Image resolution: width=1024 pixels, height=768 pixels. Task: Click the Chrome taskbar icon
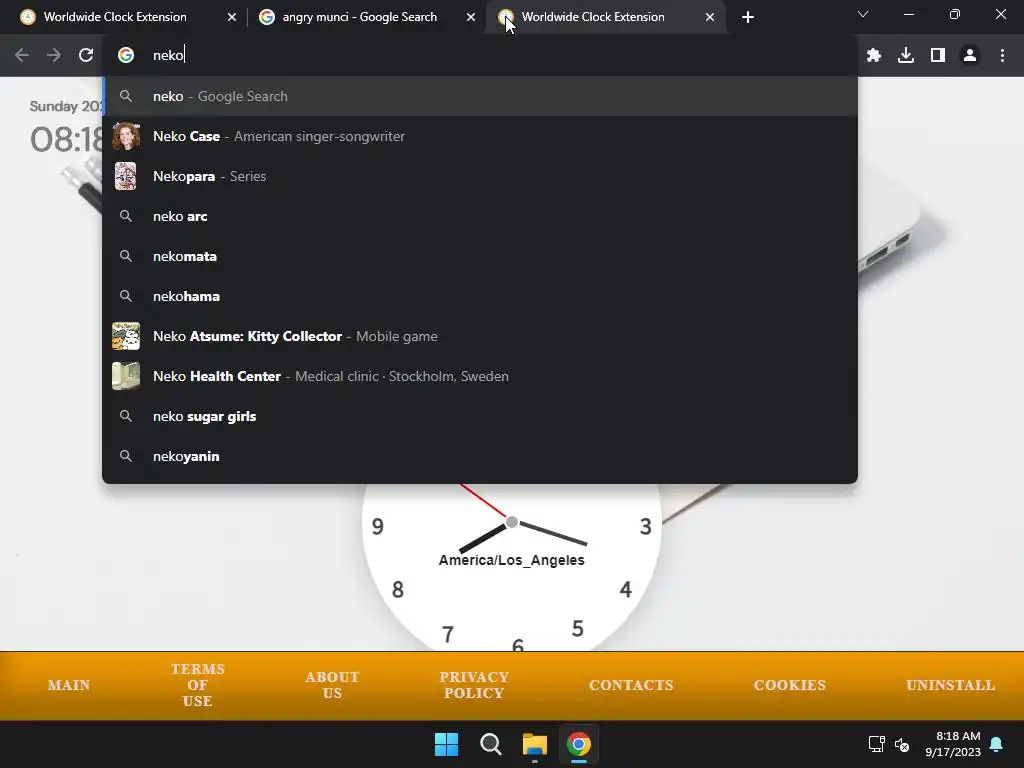pyautogui.click(x=579, y=744)
